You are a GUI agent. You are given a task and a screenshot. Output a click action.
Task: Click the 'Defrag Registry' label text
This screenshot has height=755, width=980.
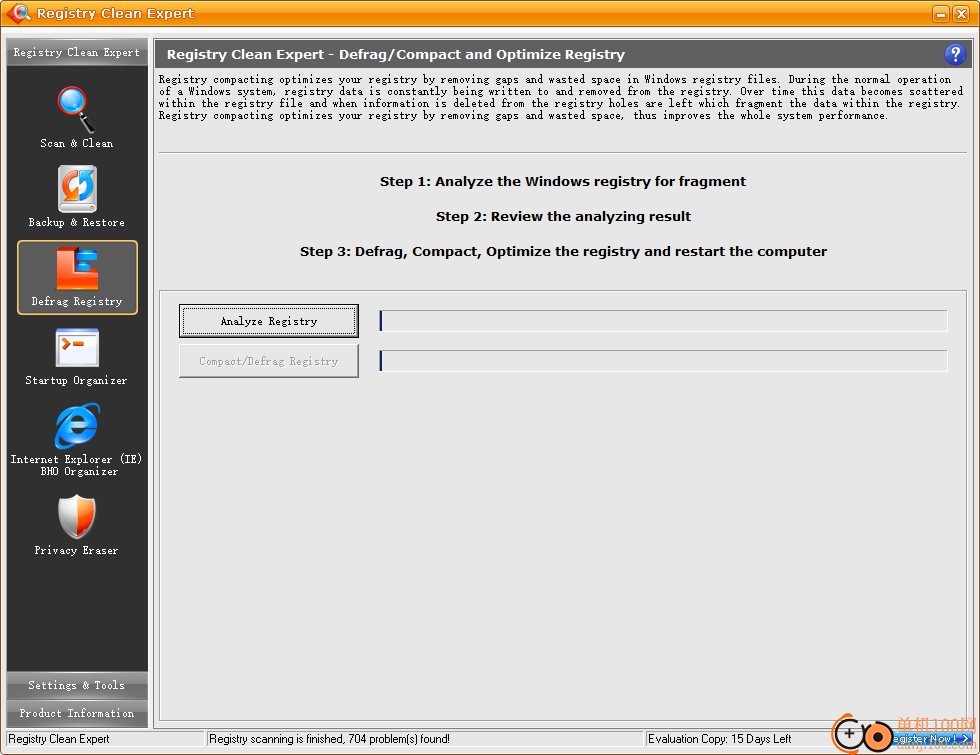pos(77,301)
